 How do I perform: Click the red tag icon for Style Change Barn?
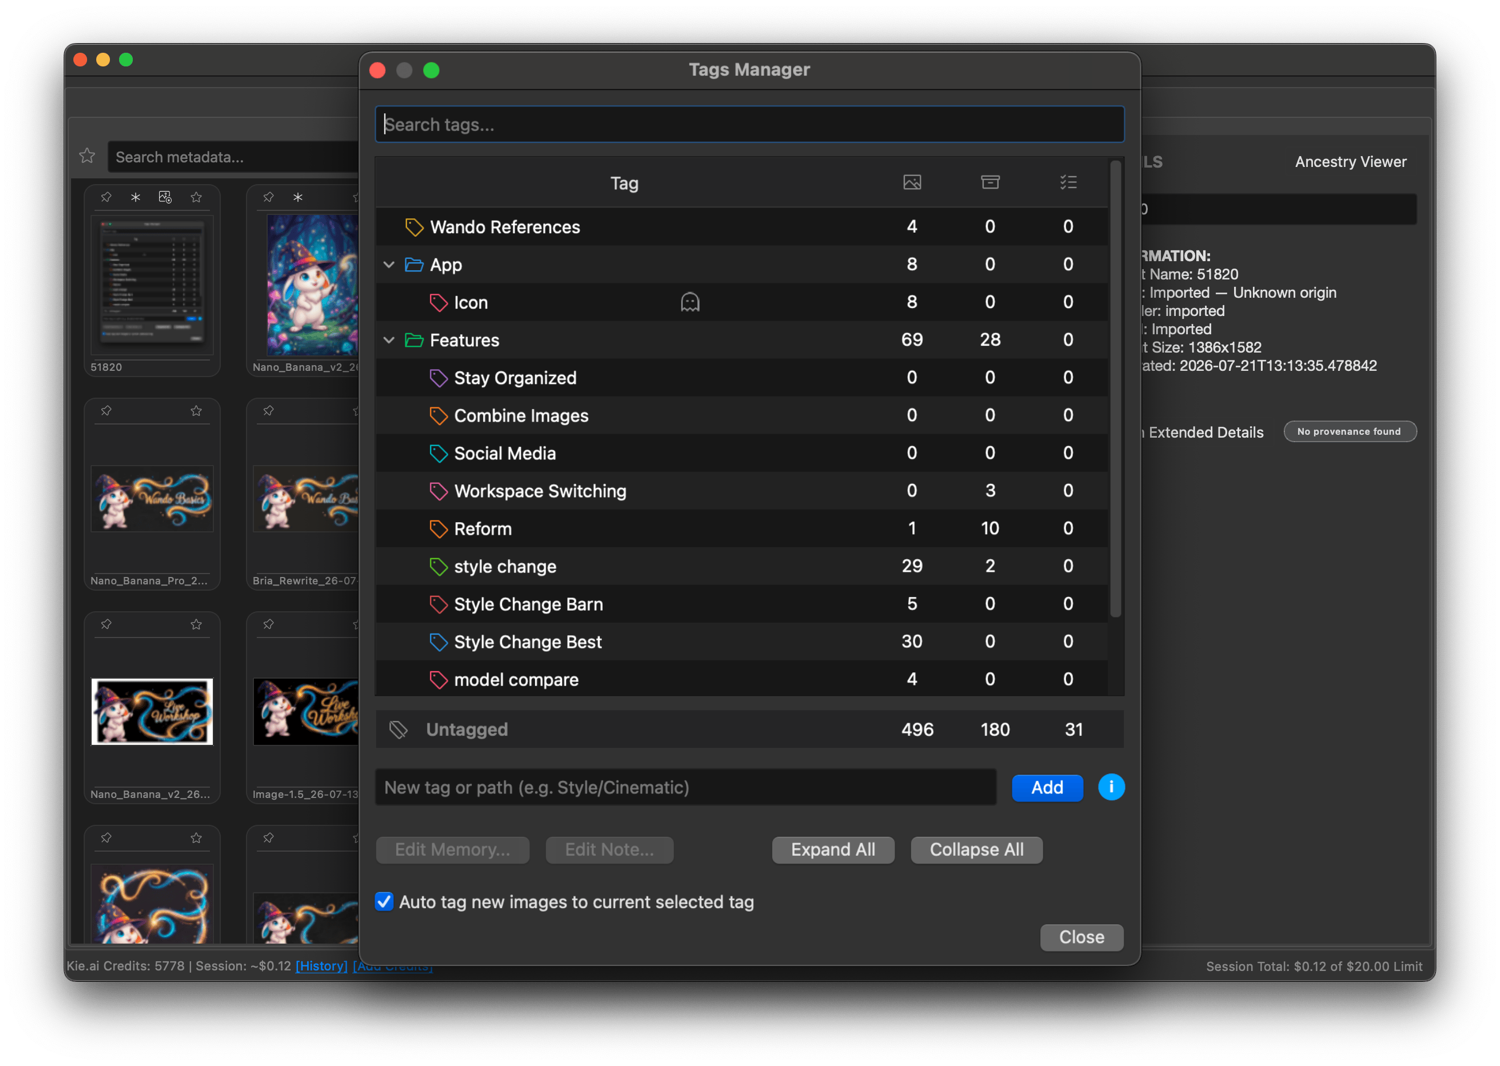[x=438, y=604]
